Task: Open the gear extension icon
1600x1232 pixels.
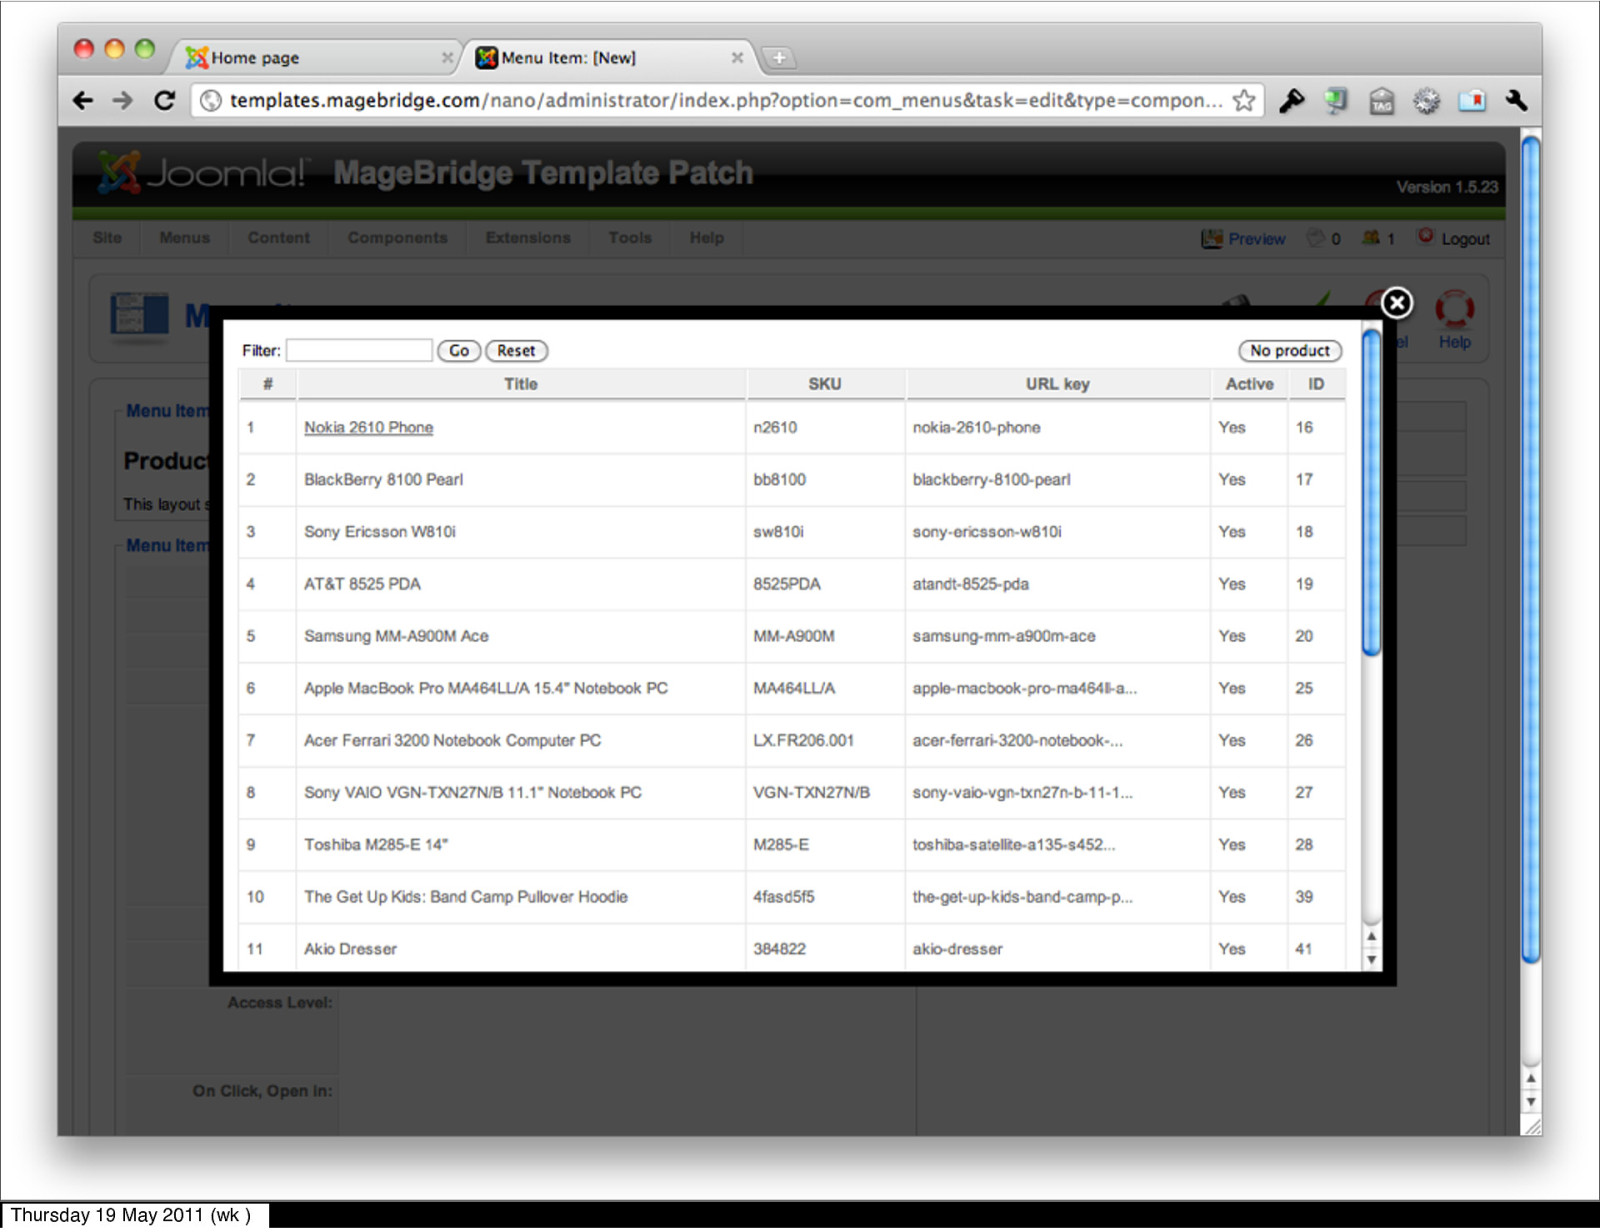Action: coord(1426,100)
